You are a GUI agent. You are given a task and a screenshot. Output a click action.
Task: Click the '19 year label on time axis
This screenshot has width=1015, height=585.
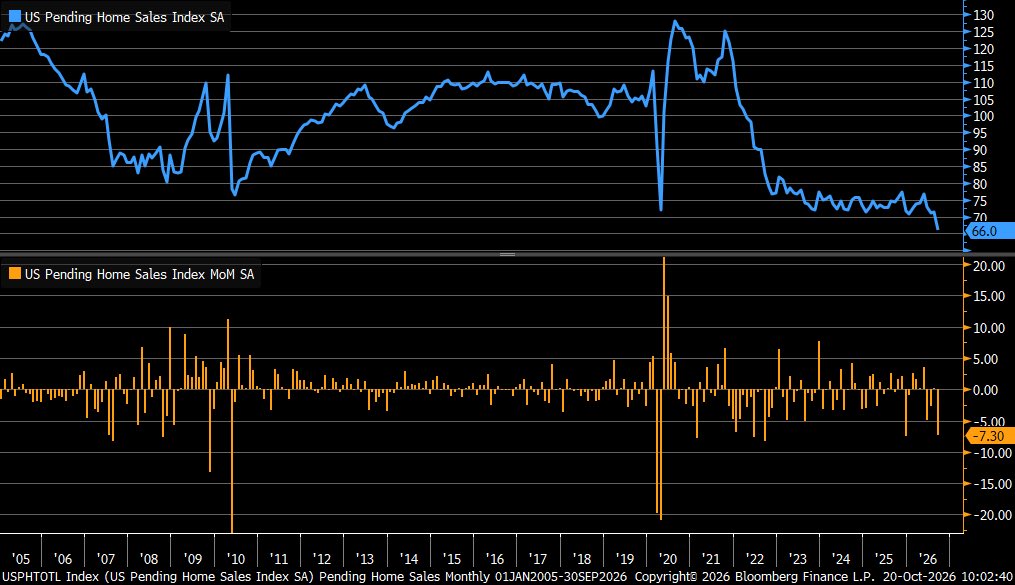(x=624, y=558)
